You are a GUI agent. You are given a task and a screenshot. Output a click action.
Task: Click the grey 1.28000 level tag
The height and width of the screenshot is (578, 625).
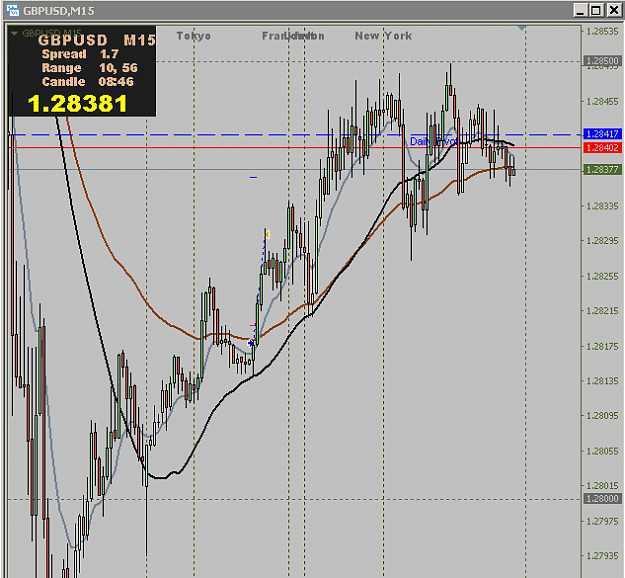[x=602, y=499]
